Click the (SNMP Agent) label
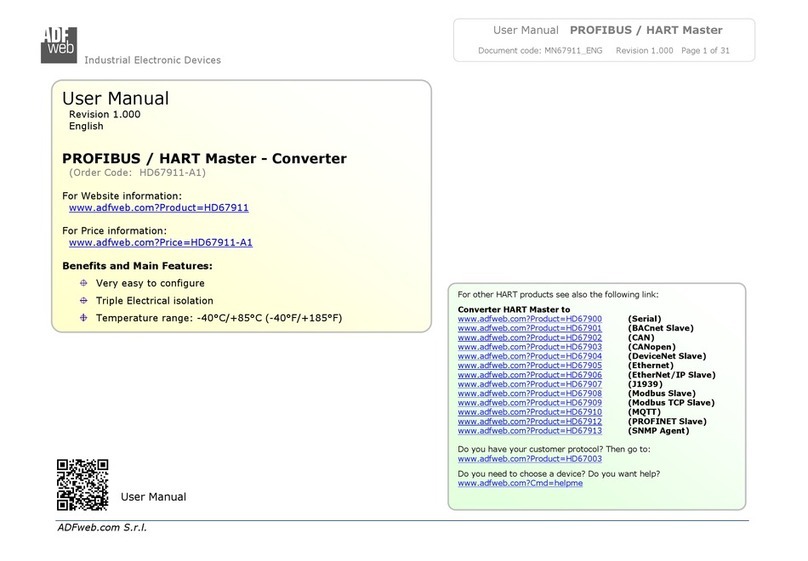 (x=659, y=431)
